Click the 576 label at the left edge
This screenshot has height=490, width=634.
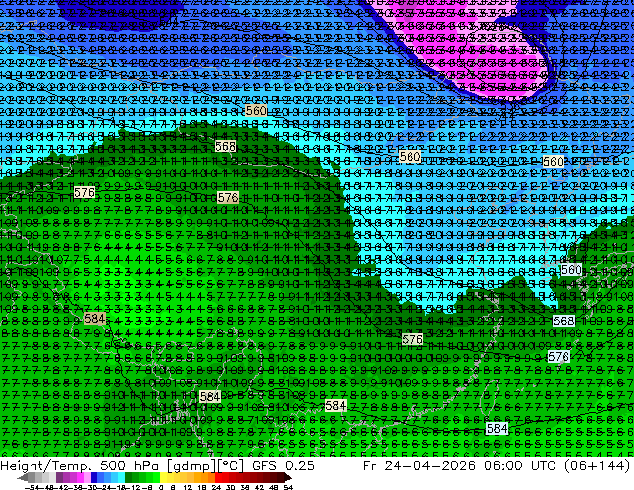85,192
